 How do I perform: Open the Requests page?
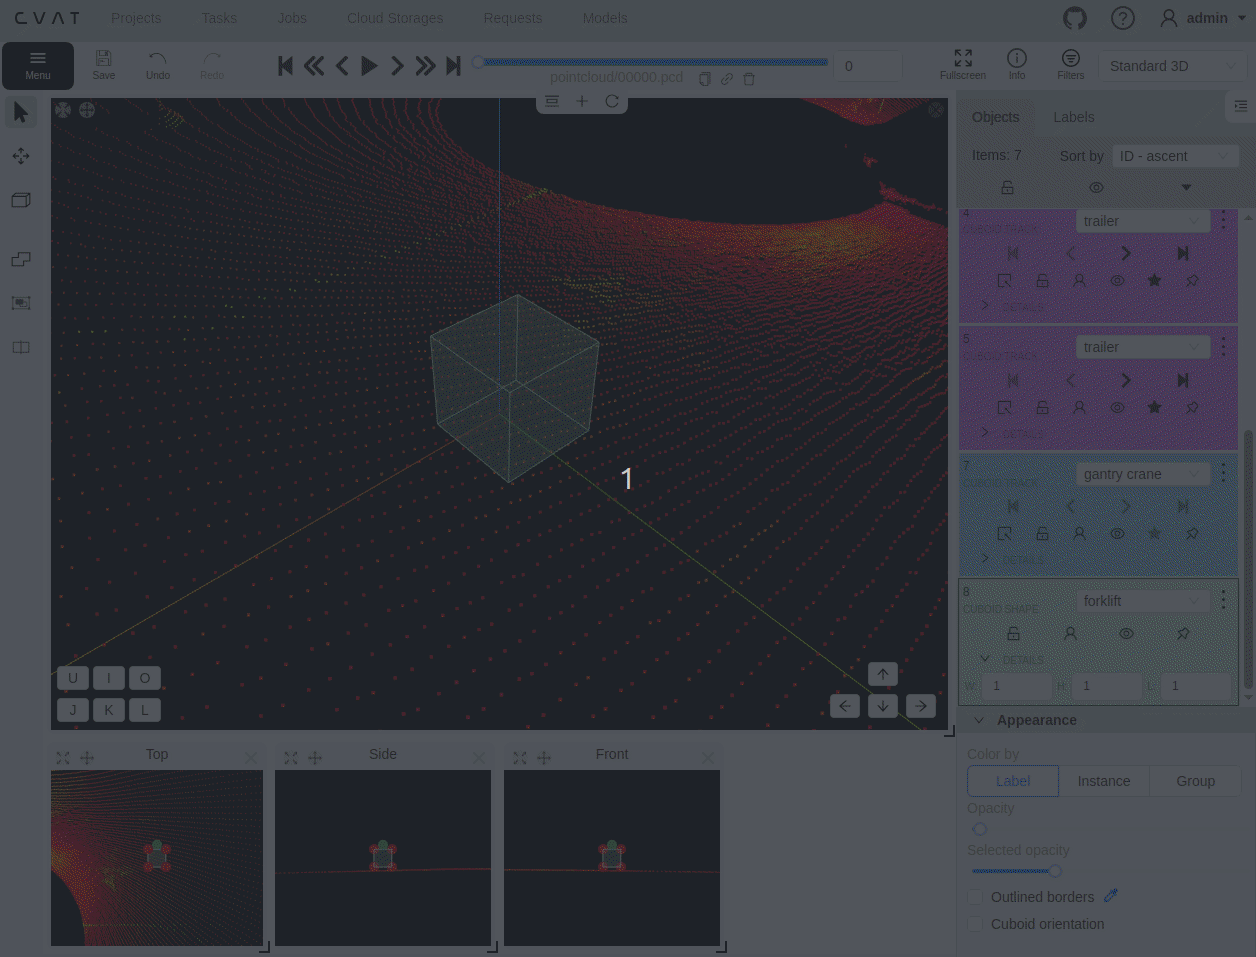click(513, 18)
